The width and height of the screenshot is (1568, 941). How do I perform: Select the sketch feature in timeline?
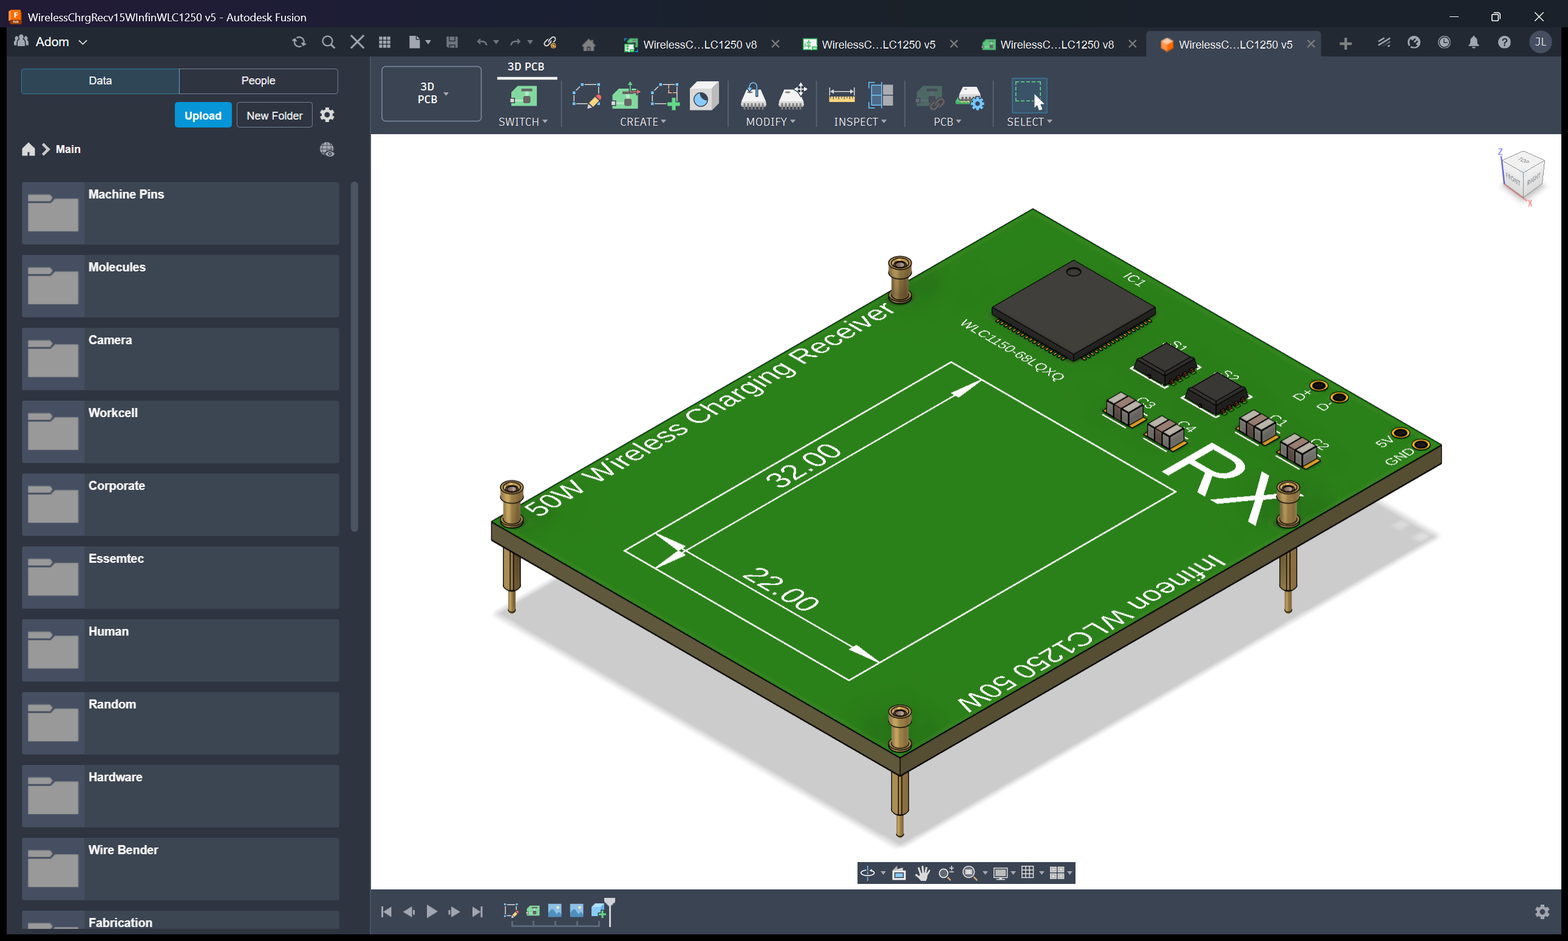[x=511, y=911]
